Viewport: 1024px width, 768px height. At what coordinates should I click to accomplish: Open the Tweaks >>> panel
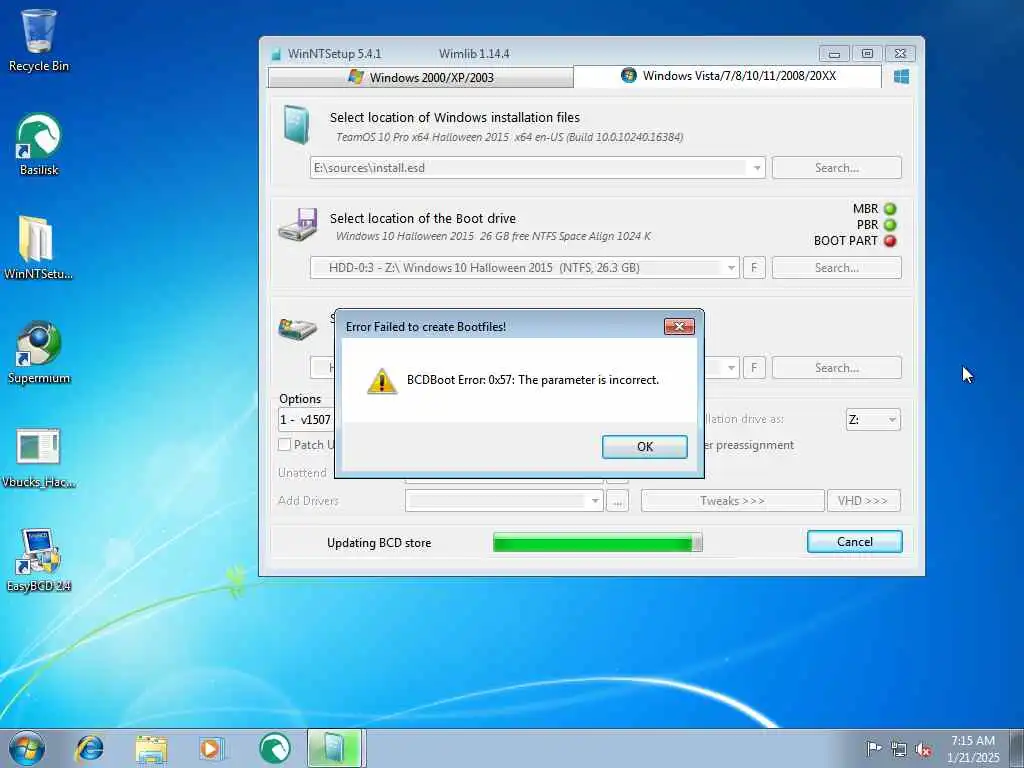tap(732, 501)
